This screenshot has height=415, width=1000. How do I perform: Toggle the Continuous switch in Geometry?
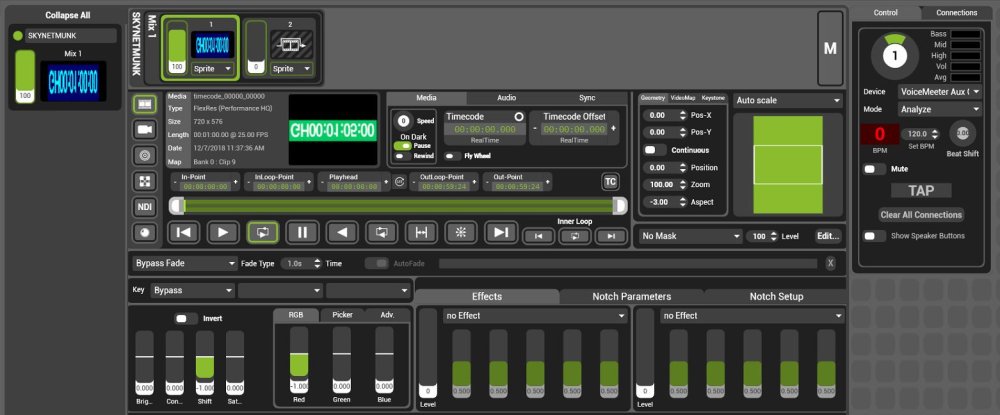pos(654,150)
